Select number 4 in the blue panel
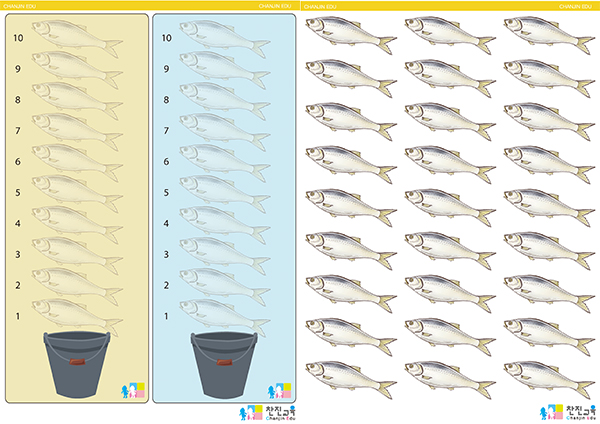This screenshot has height=424, width=600. pos(166,223)
